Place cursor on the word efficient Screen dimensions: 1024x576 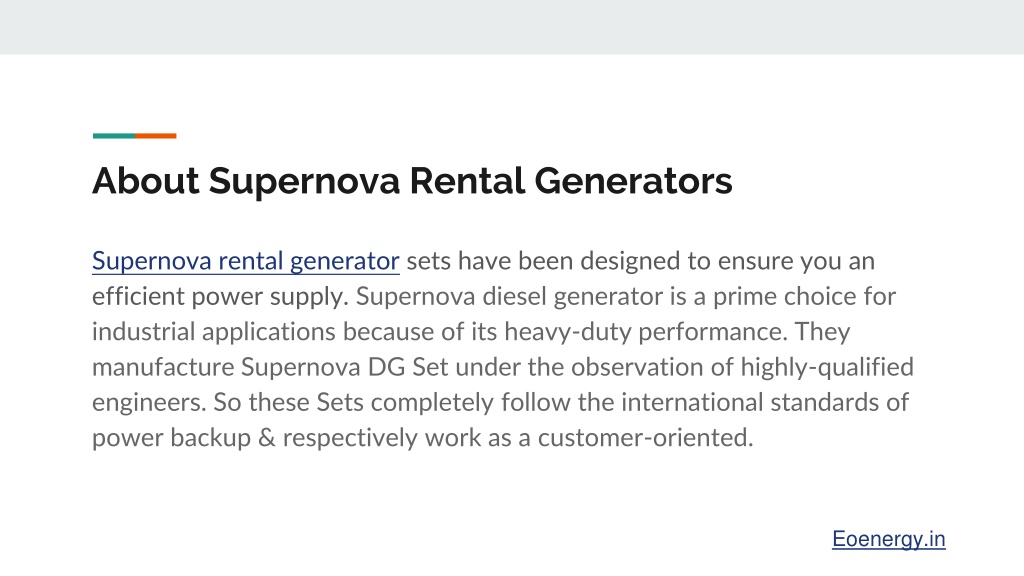tap(138, 296)
